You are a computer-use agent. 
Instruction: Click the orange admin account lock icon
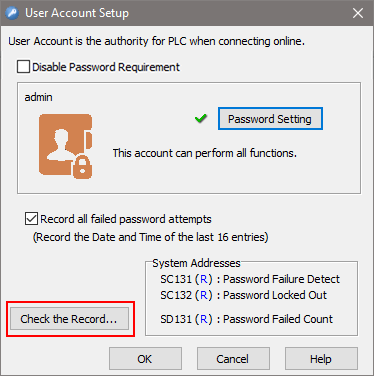click(65, 146)
